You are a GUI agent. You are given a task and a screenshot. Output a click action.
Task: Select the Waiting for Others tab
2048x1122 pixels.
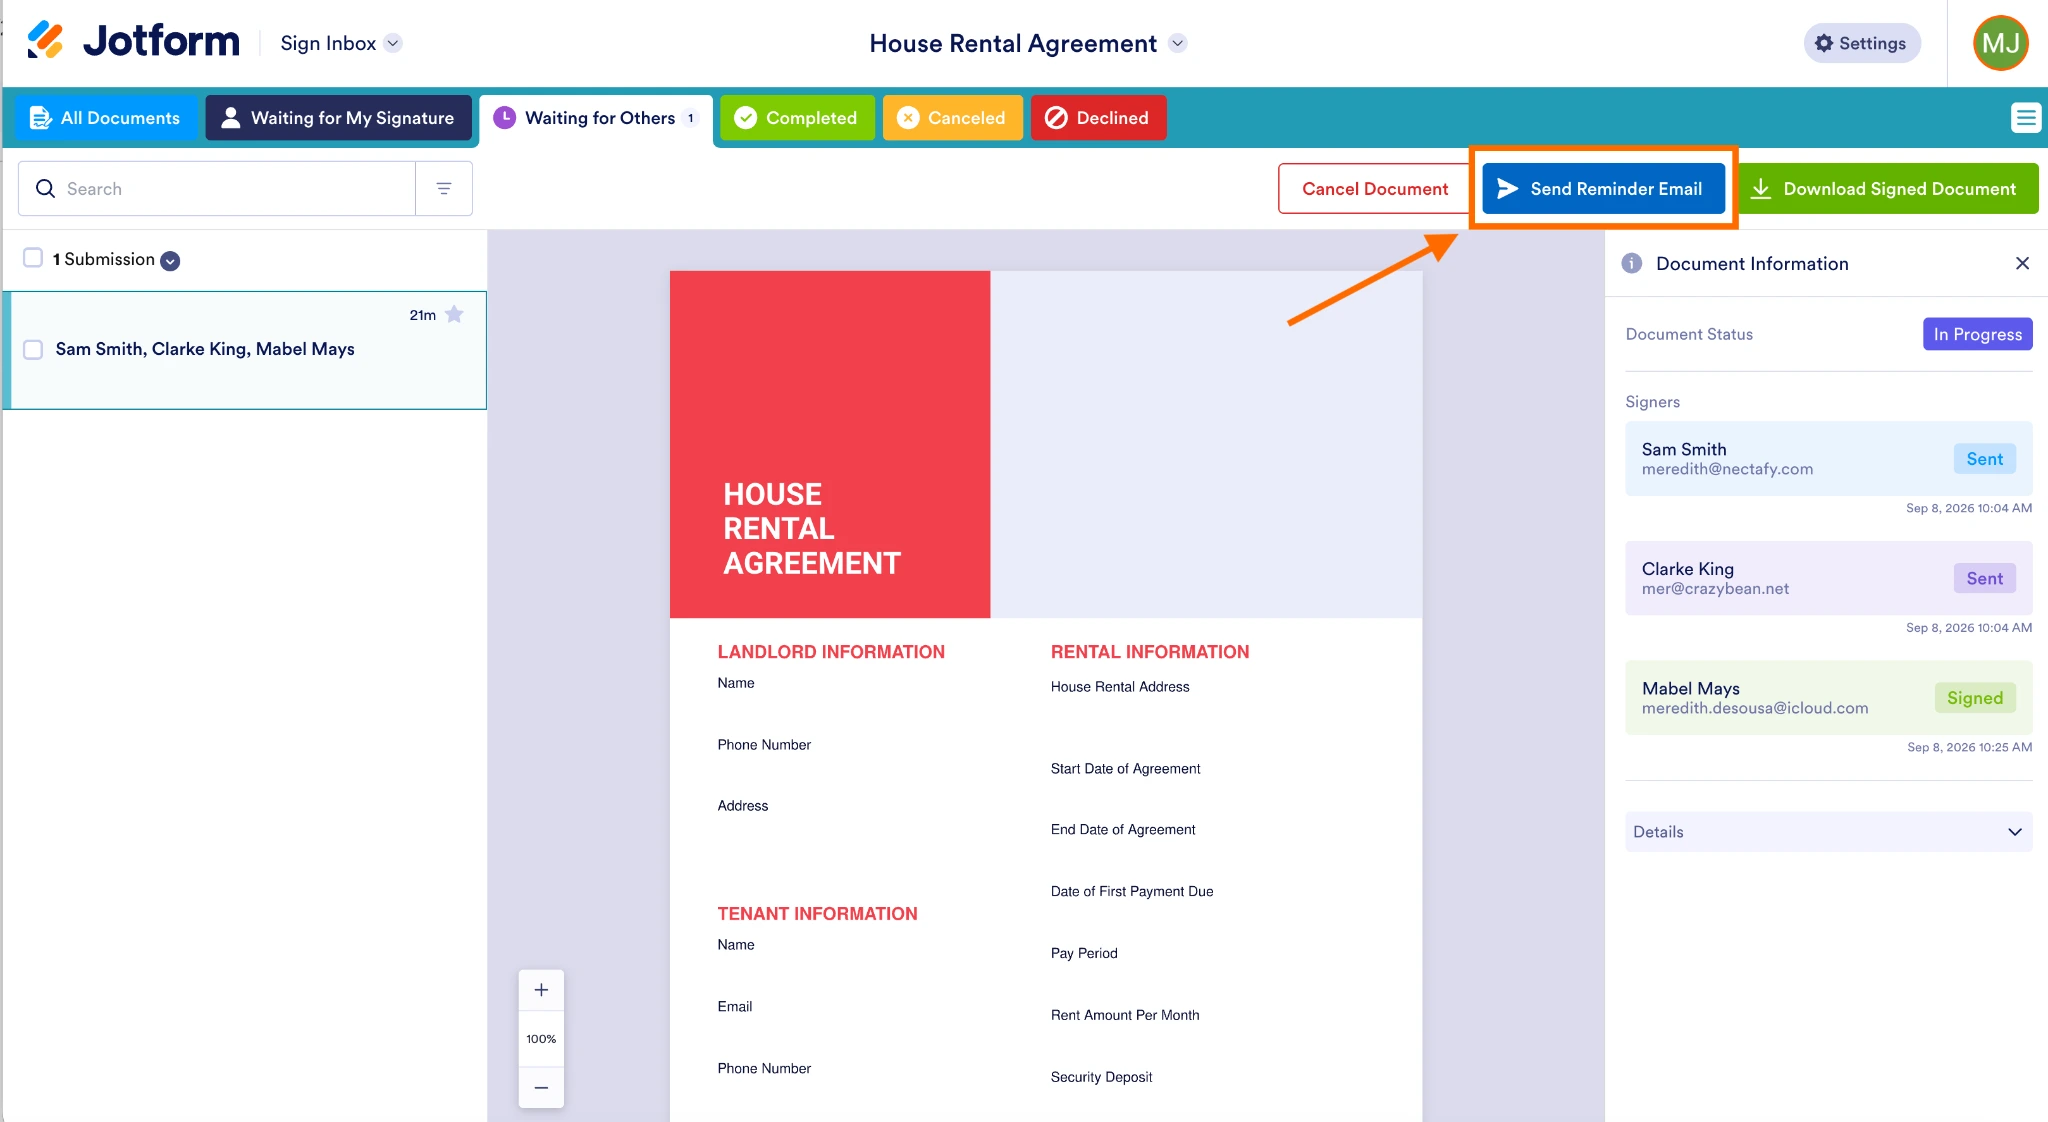coord(596,118)
